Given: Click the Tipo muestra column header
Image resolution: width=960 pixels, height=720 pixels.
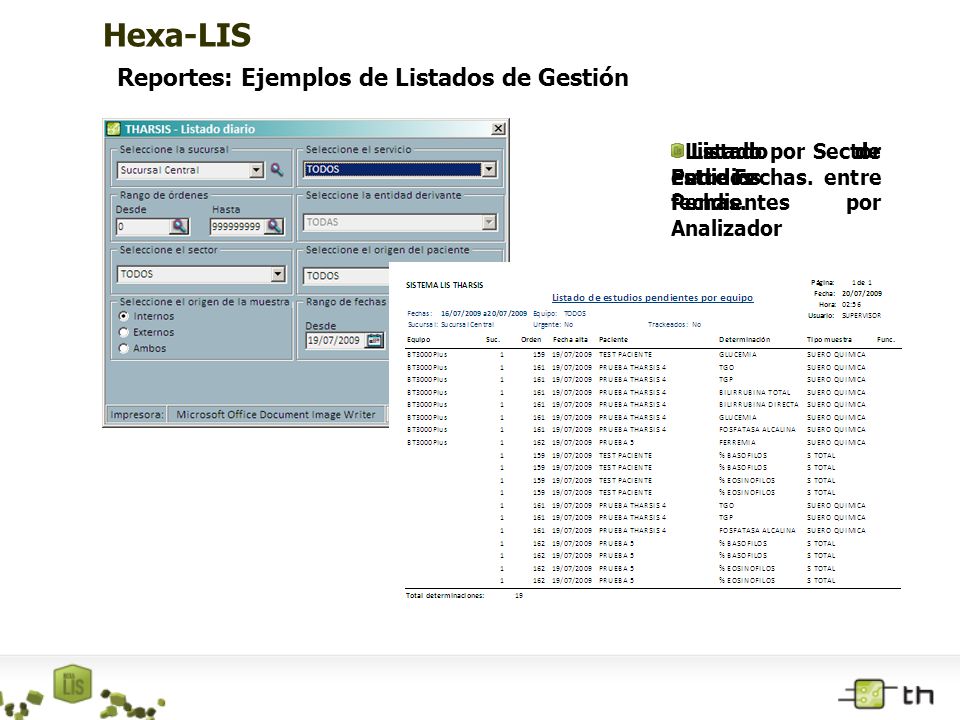Looking at the screenshot, I should point(829,339).
